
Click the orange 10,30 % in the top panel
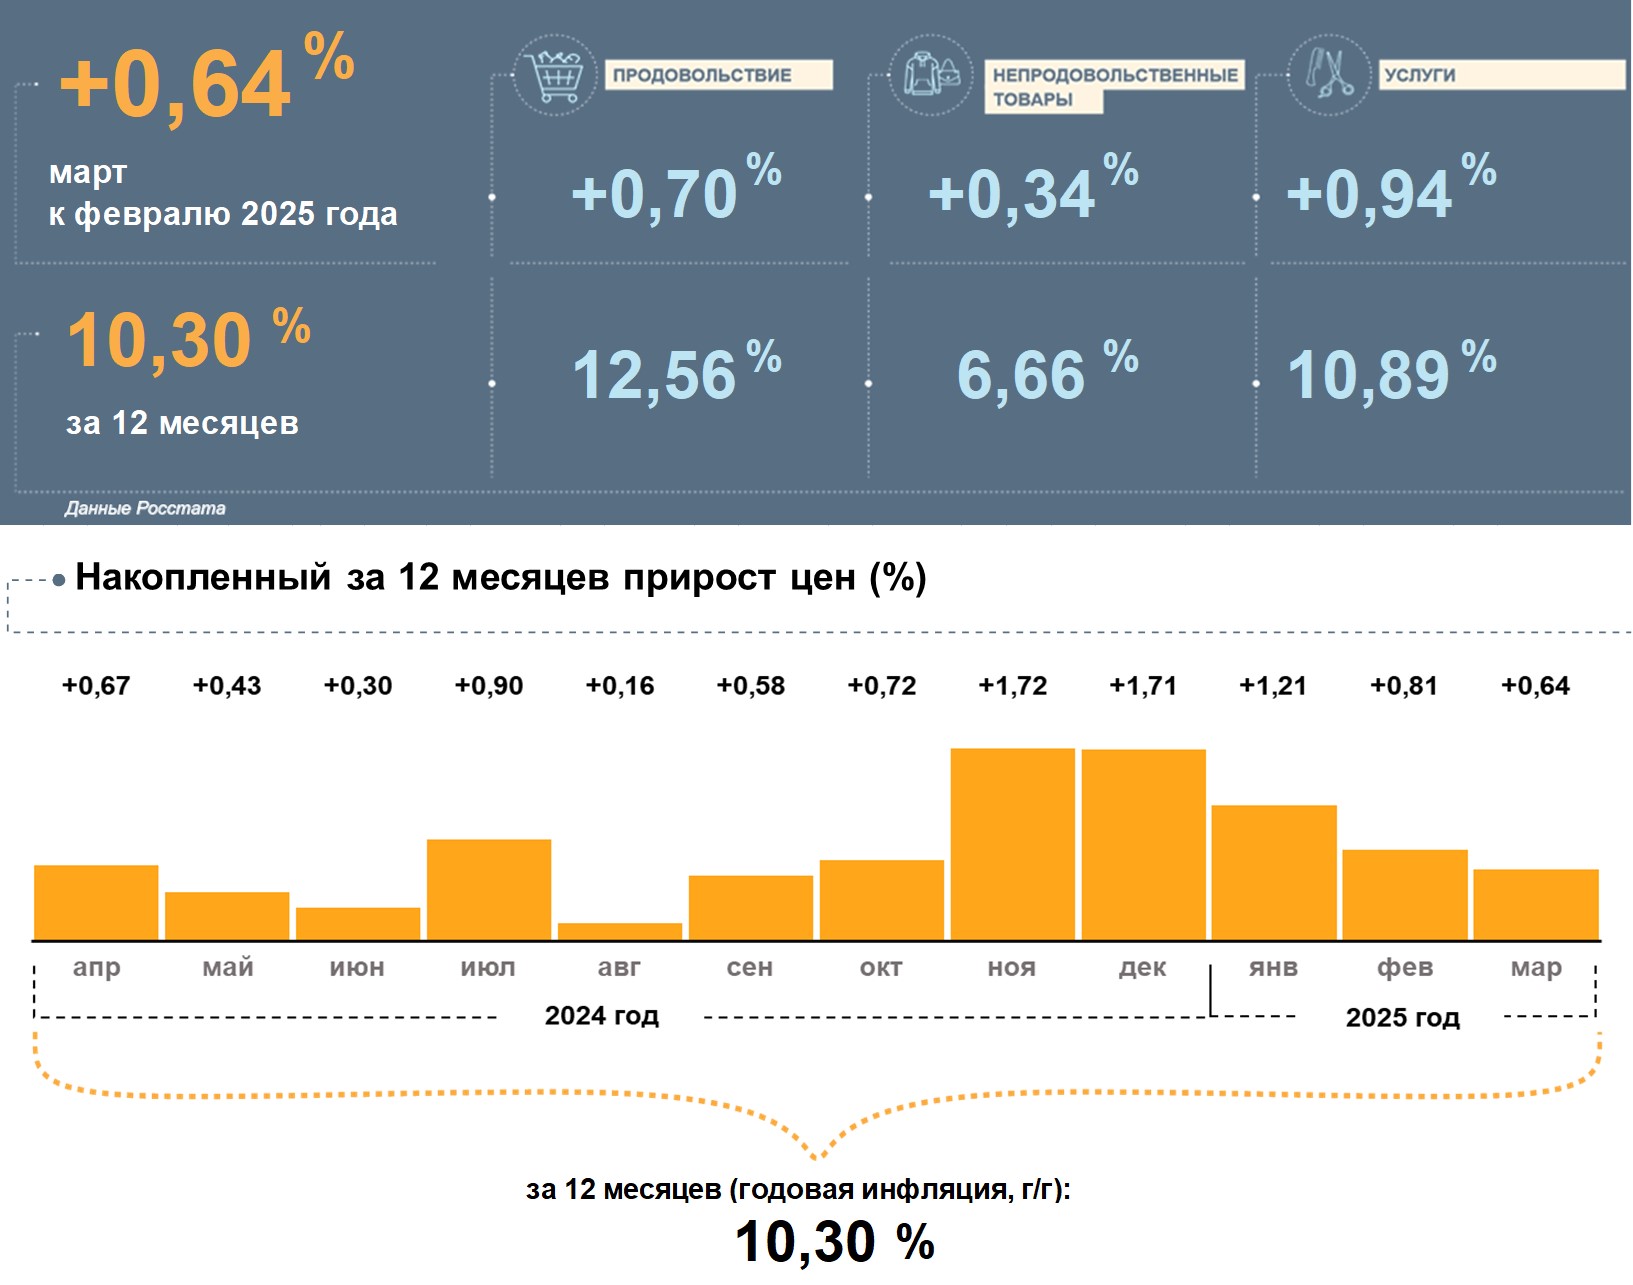point(189,340)
